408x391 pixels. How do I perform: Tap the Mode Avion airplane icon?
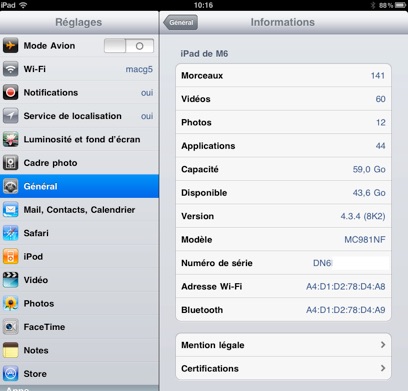10,45
